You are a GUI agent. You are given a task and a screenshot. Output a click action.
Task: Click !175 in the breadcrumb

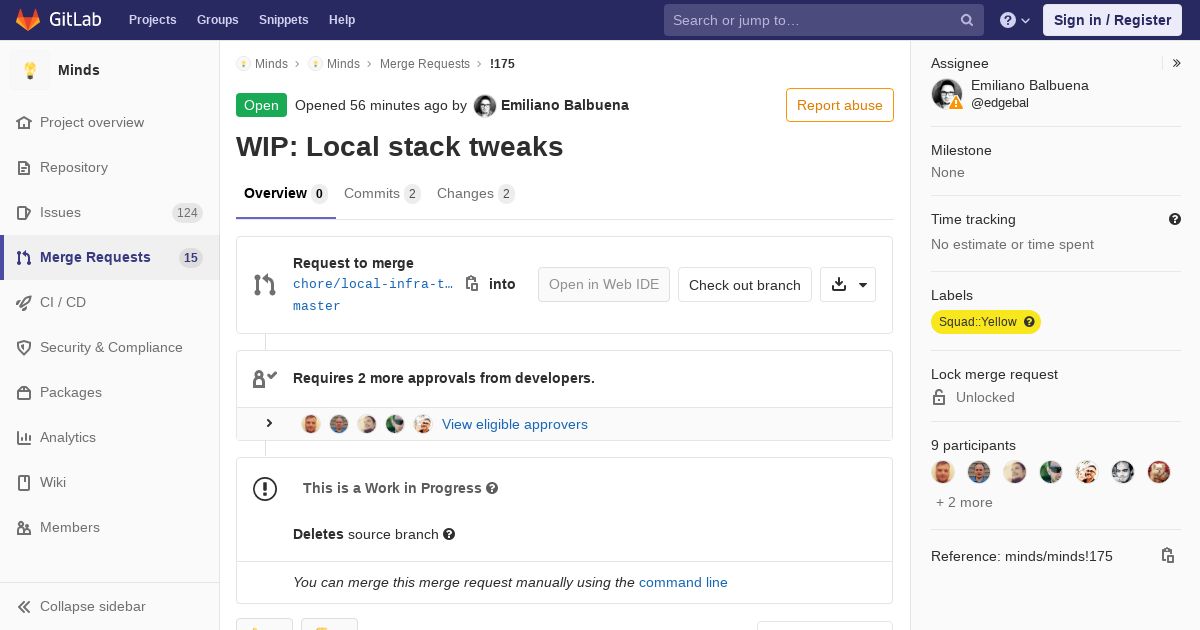coord(502,64)
